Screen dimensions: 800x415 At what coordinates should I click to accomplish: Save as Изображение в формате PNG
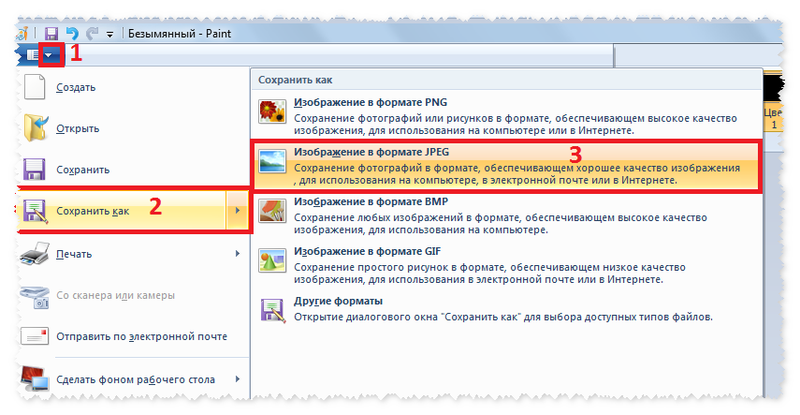[507, 116]
